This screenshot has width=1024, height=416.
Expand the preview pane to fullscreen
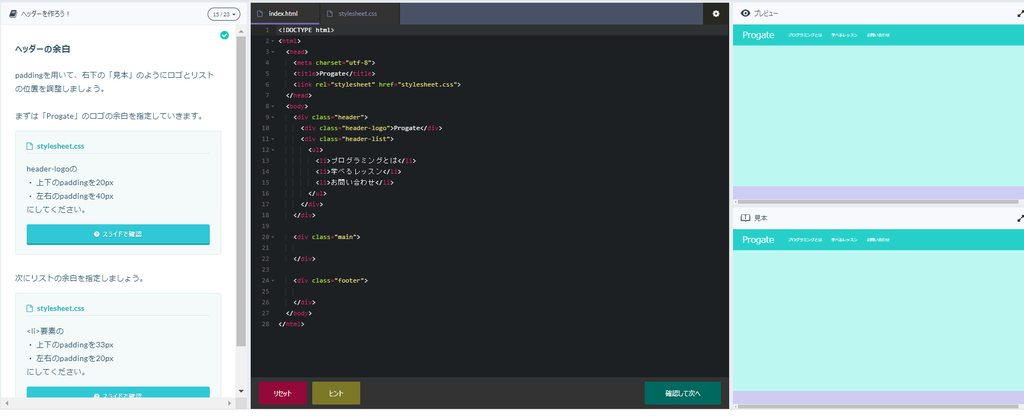coord(1020,14)
